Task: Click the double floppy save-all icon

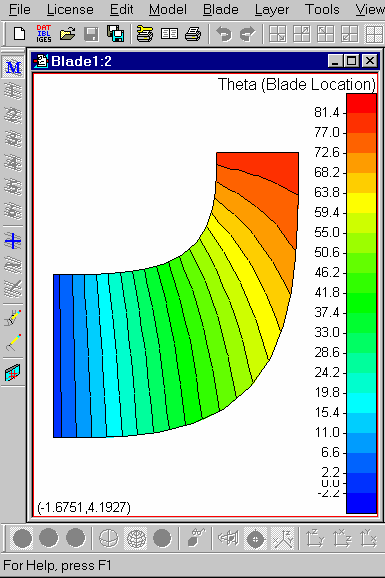Action: point(115,34)
